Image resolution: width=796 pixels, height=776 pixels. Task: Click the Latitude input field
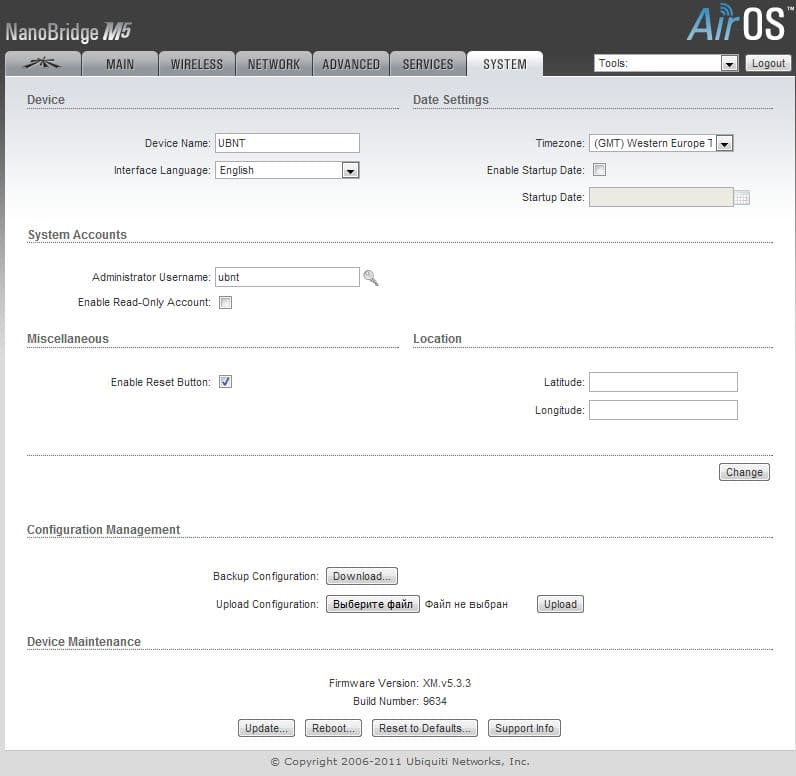[x=663, y=382]
